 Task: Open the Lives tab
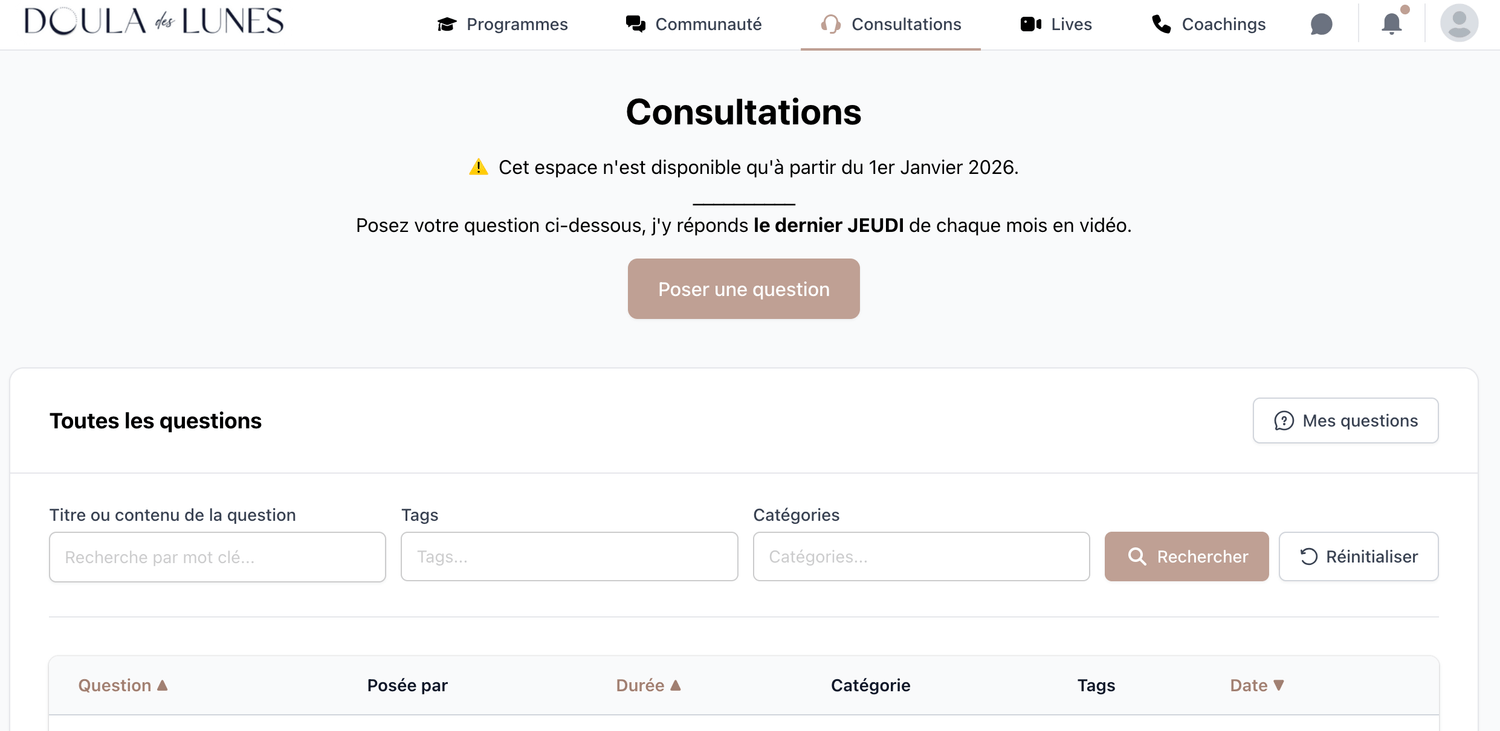(x=1071, y=24)
